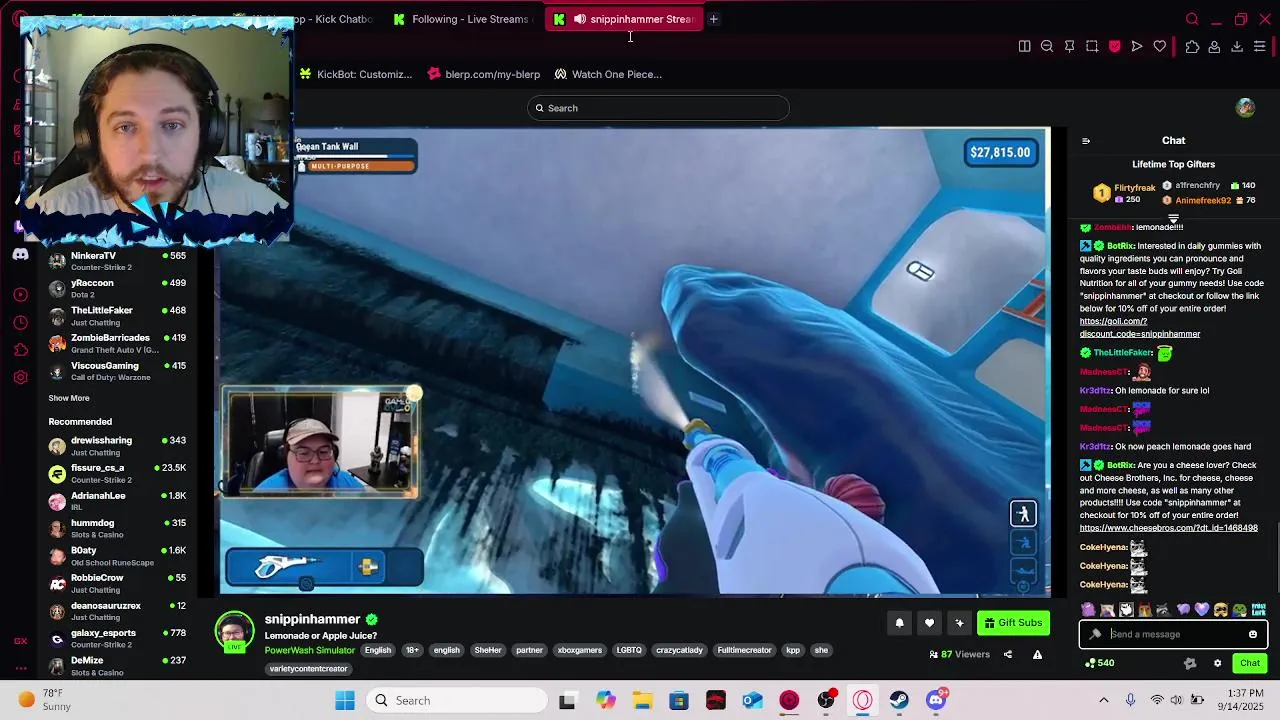Show hidden system tray icons
Screen dimensions: 1280x720
tap(1104, 700)
